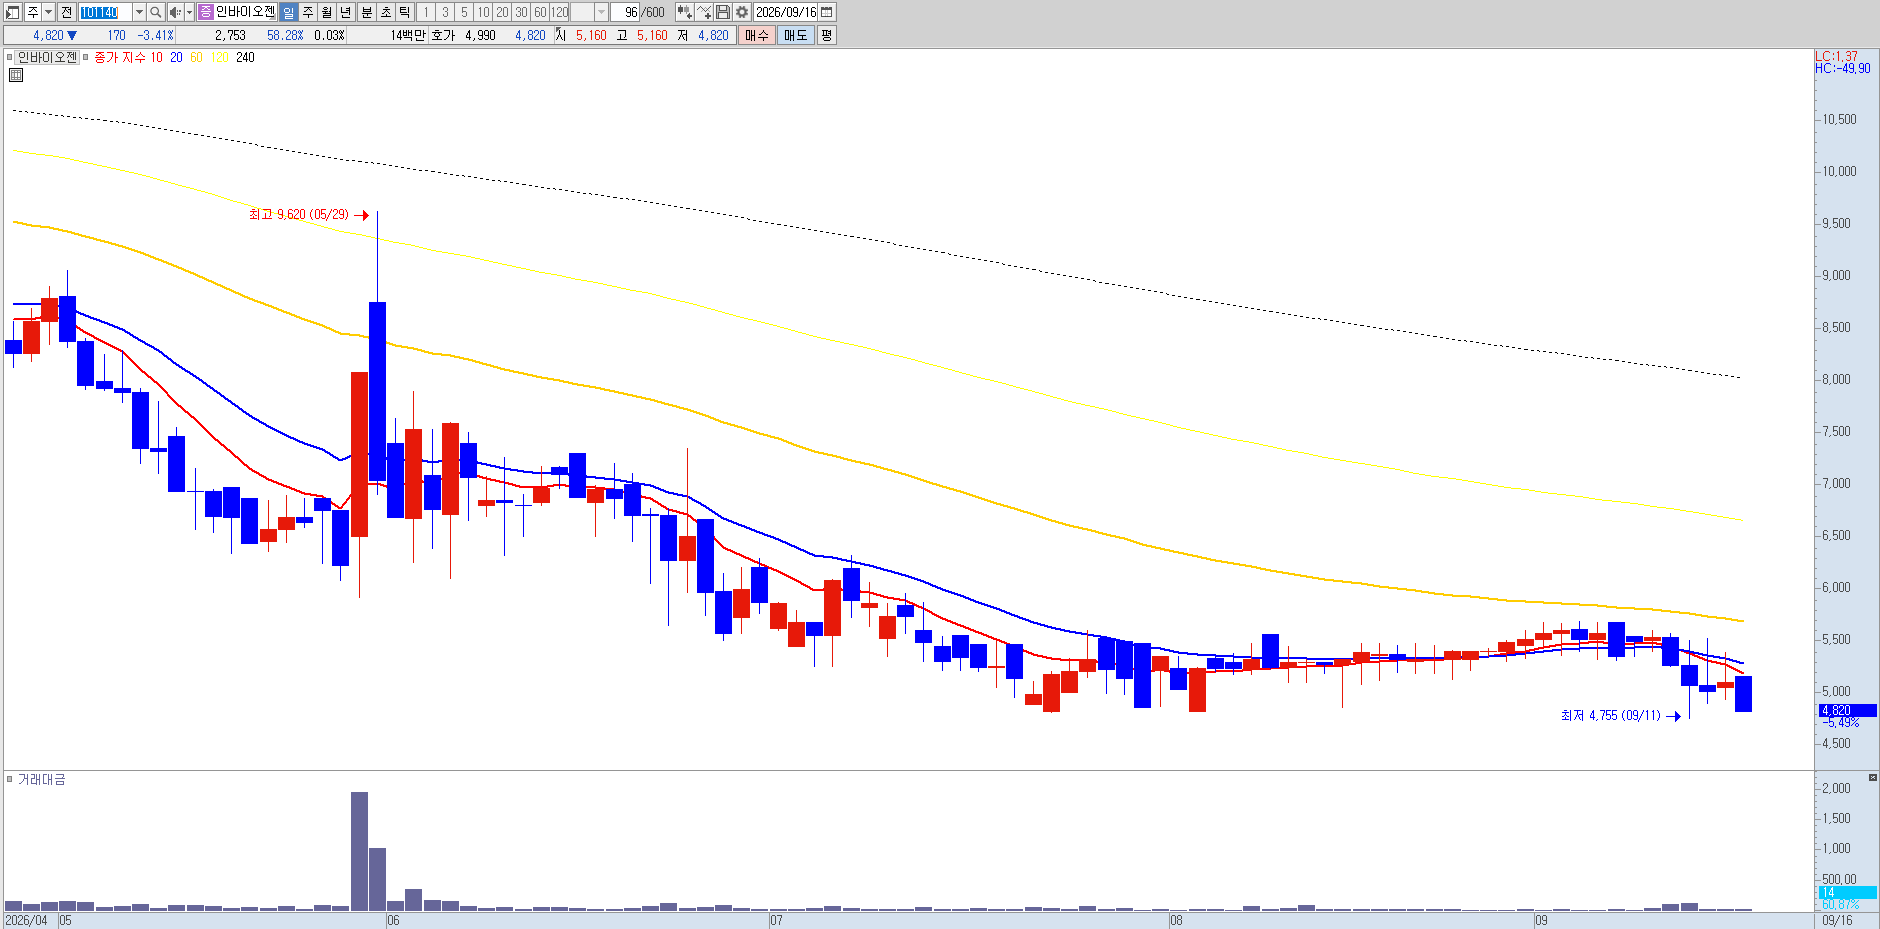Switch to 분 minute chart period
The image size is (1880, 929).
pyautogui.click(x=366, y=12)
